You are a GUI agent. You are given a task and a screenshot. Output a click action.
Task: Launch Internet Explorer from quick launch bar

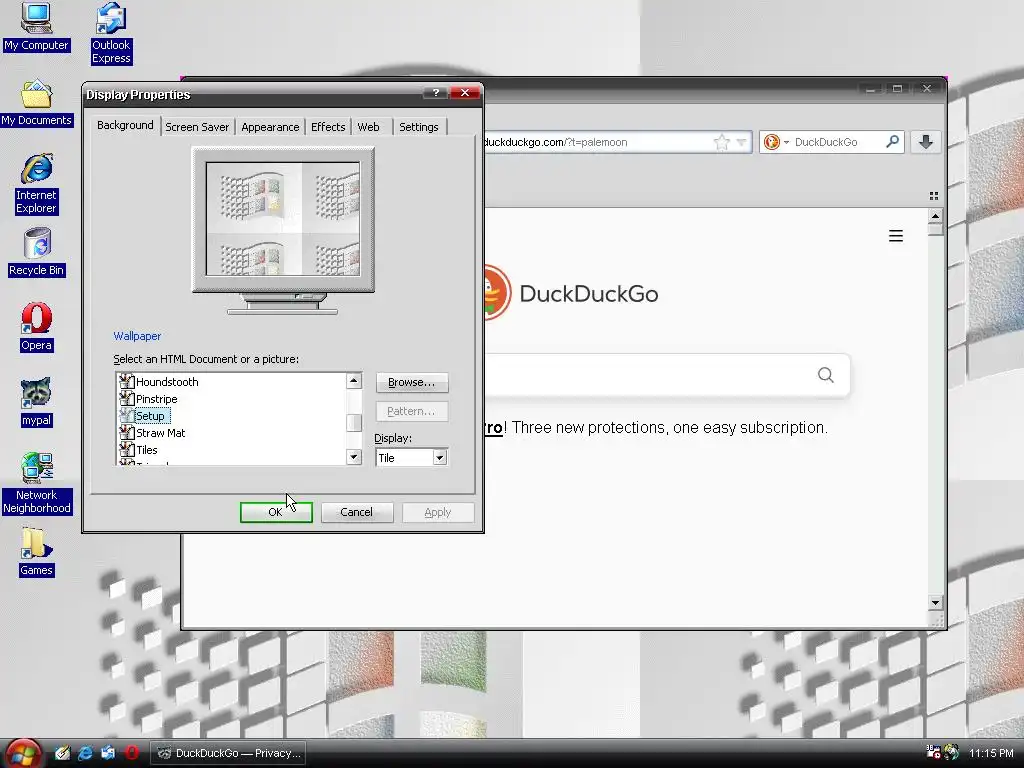pos(85,753)
